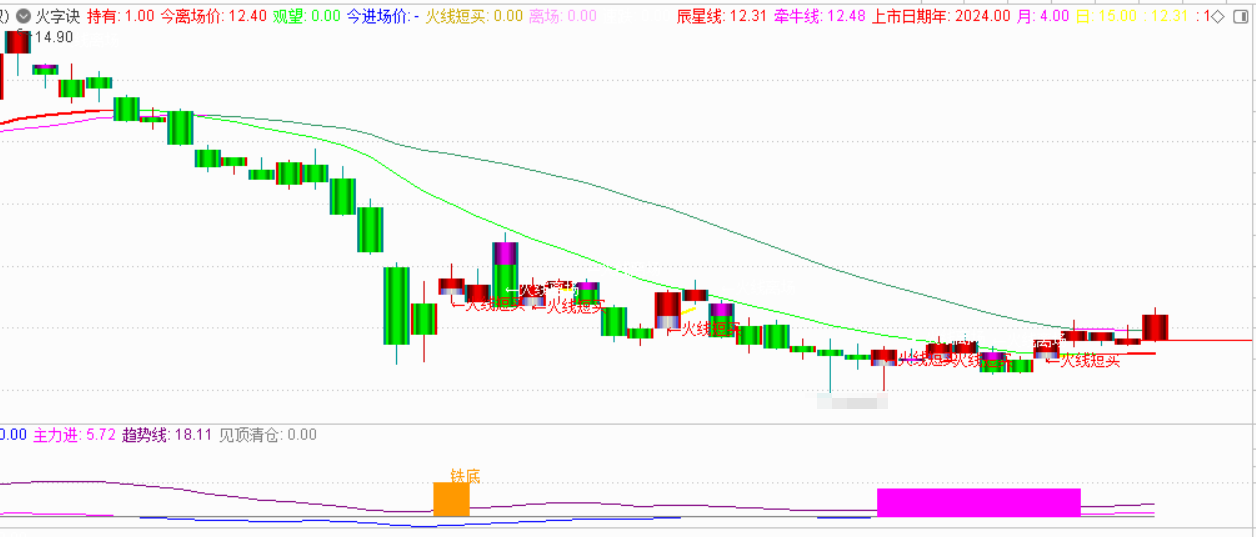The width and height of the screenshot is (1256, 537).
Task: Expand the 火字诀 indicator dropdown arrow
Action: click(22, 16)
